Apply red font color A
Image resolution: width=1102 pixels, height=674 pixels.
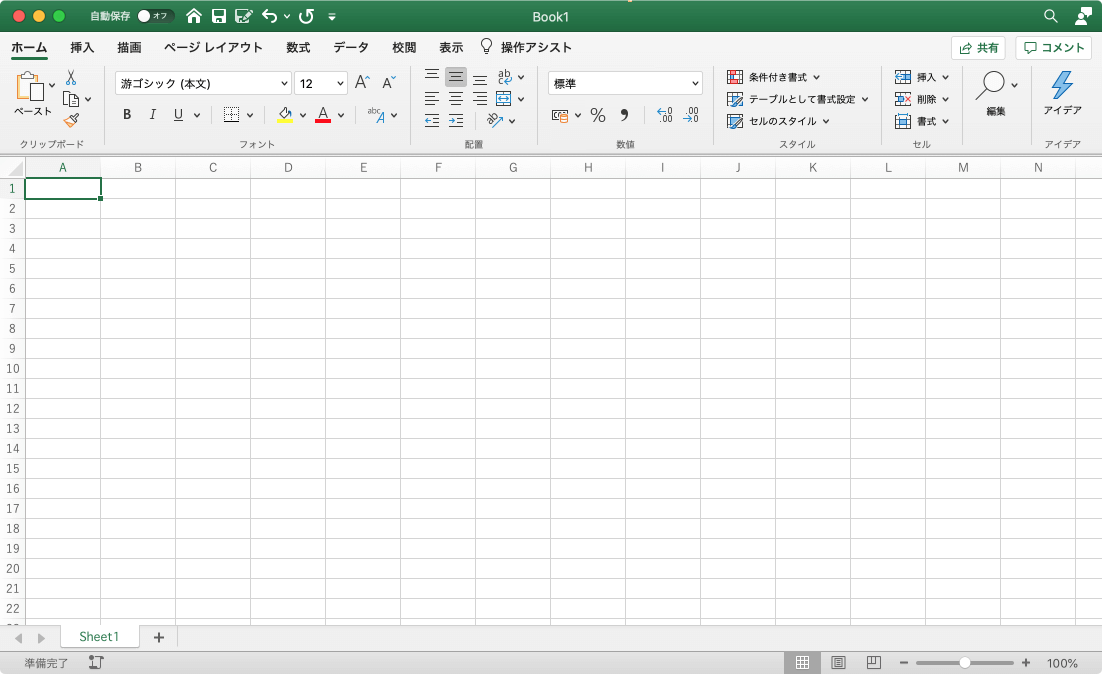(323, 115)
